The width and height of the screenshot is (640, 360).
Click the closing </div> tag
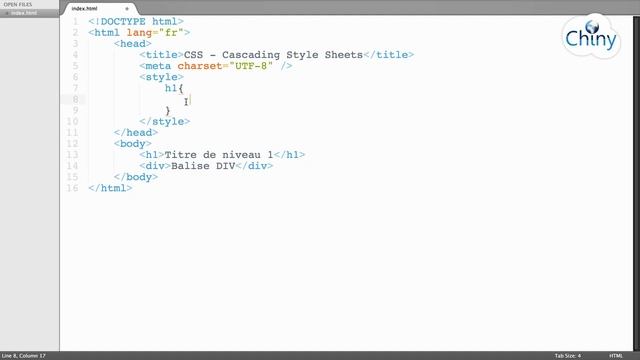(x=254, y=166)
